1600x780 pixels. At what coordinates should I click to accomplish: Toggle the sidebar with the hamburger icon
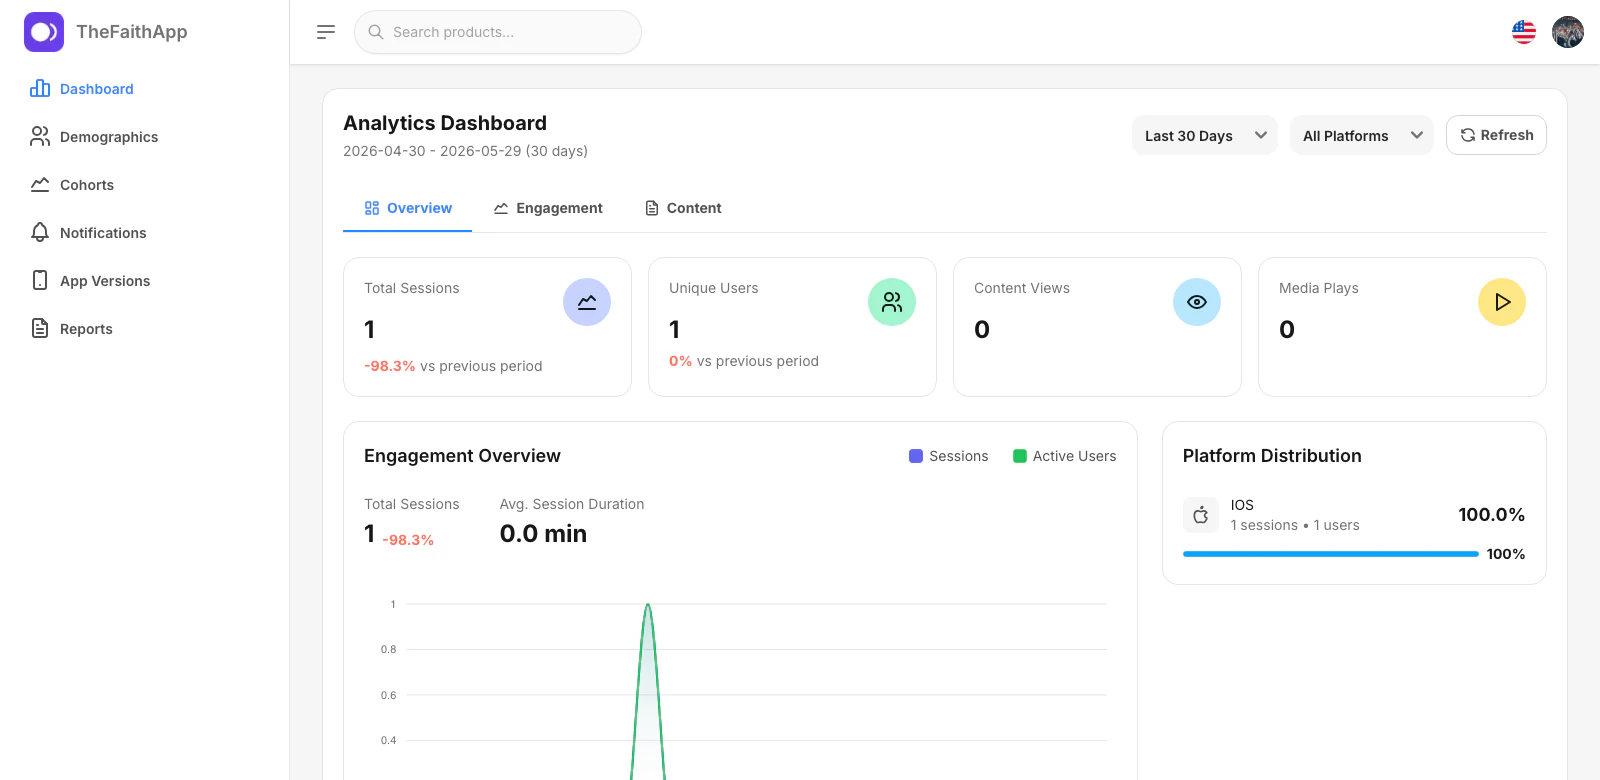pyautogui.click(x=326, y=32)
